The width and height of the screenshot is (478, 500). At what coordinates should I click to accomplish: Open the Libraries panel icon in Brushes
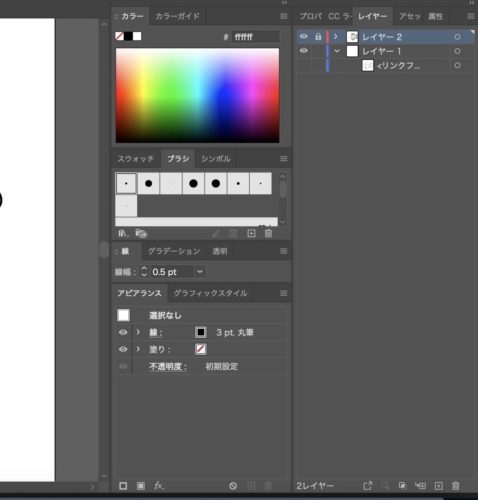141,233
